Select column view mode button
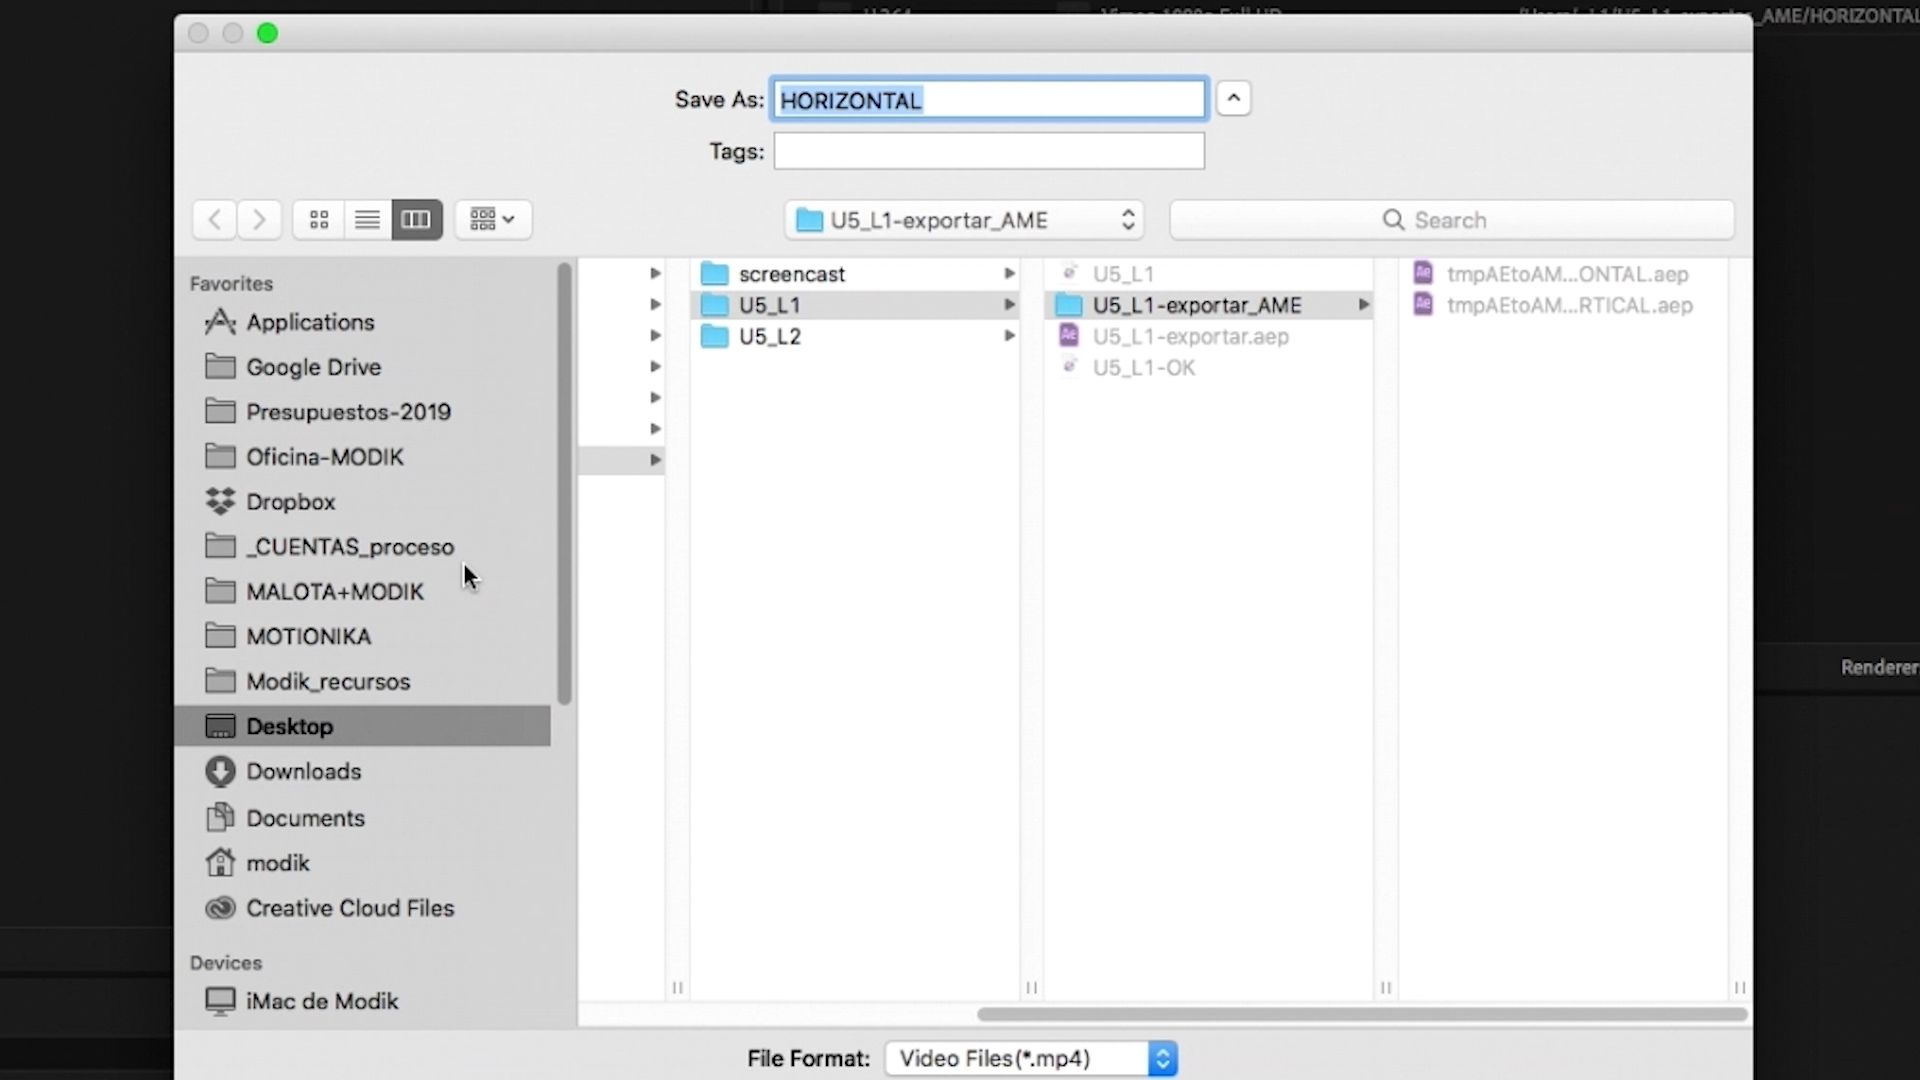The width and height of the screenshot is (1920, 1080). pos(416,220)
